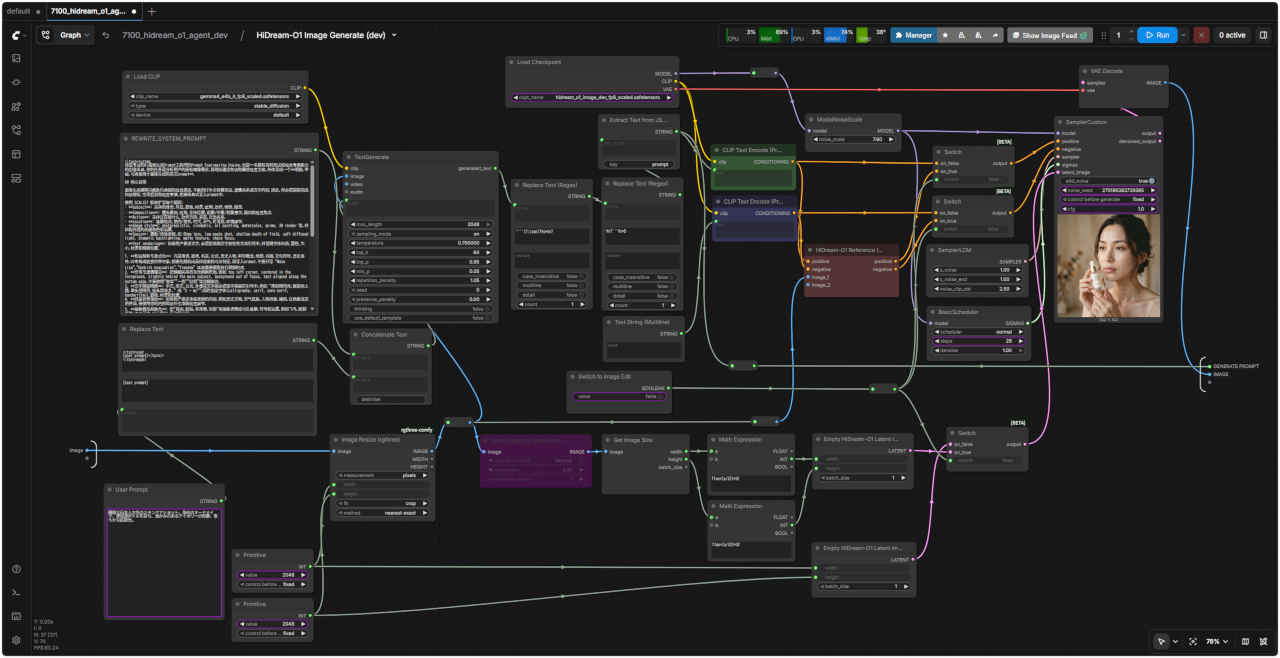The image size is (1280, 658).
Task: Toggle case_insensitive in second Replace Text (Regex)
Action: click(x=641, y=277)
